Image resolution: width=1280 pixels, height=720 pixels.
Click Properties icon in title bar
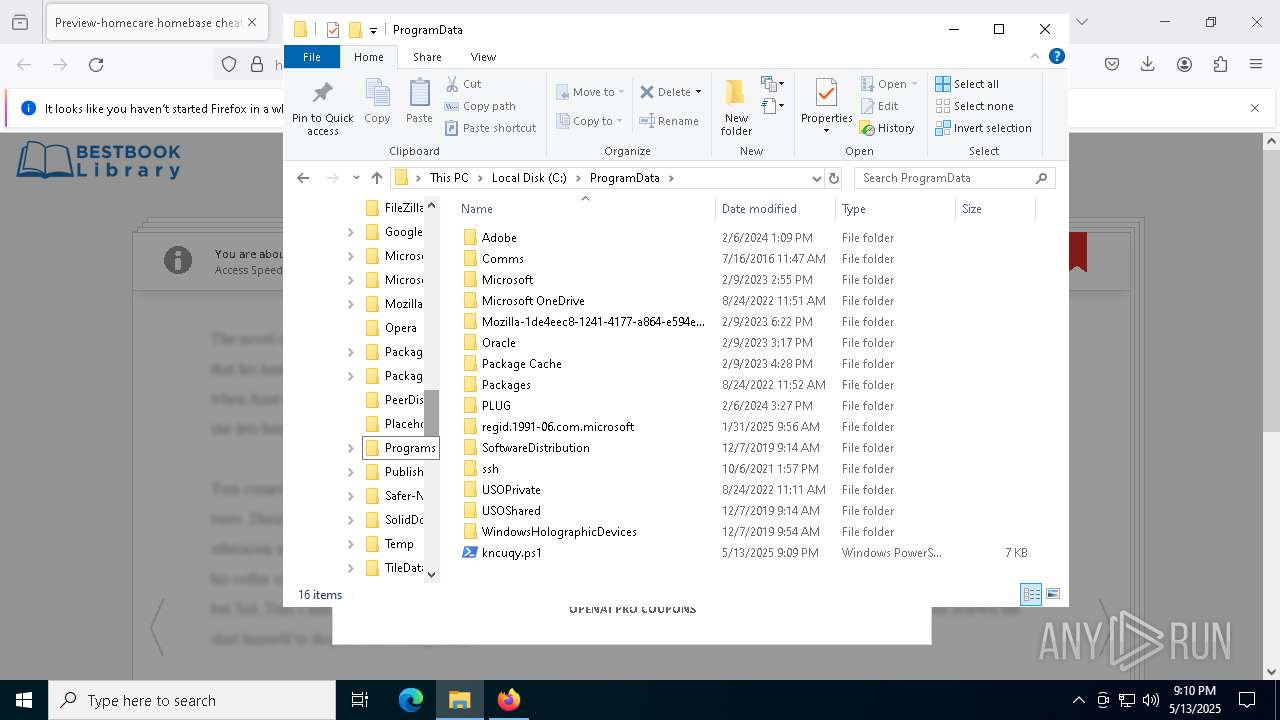333,30
